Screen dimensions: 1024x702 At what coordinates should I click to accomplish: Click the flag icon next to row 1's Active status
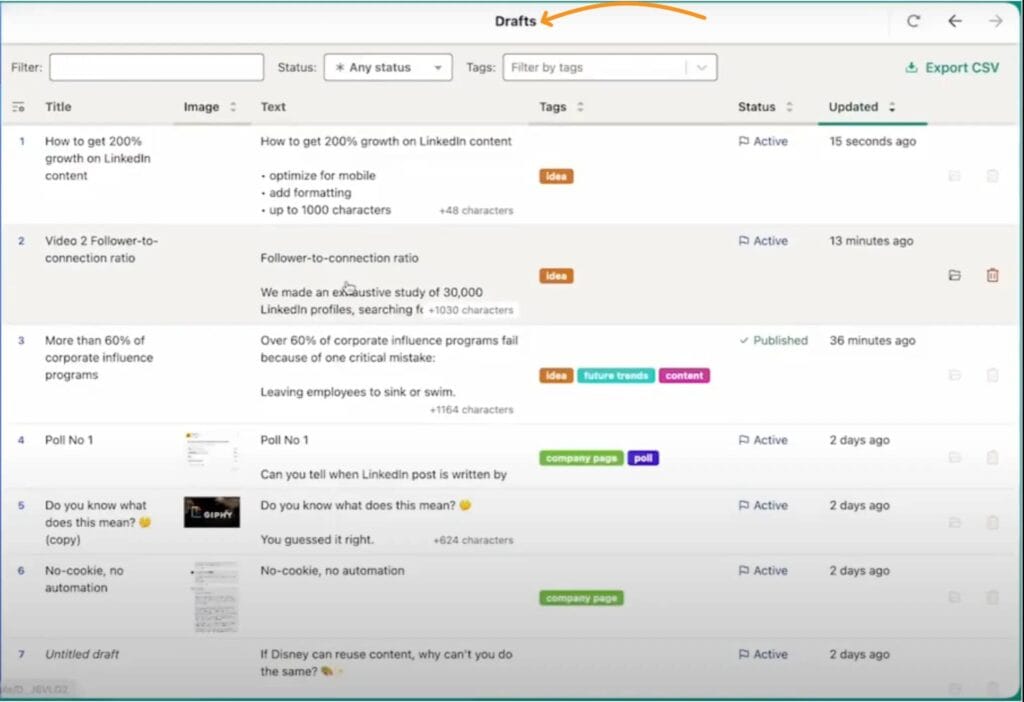point(745,141)
